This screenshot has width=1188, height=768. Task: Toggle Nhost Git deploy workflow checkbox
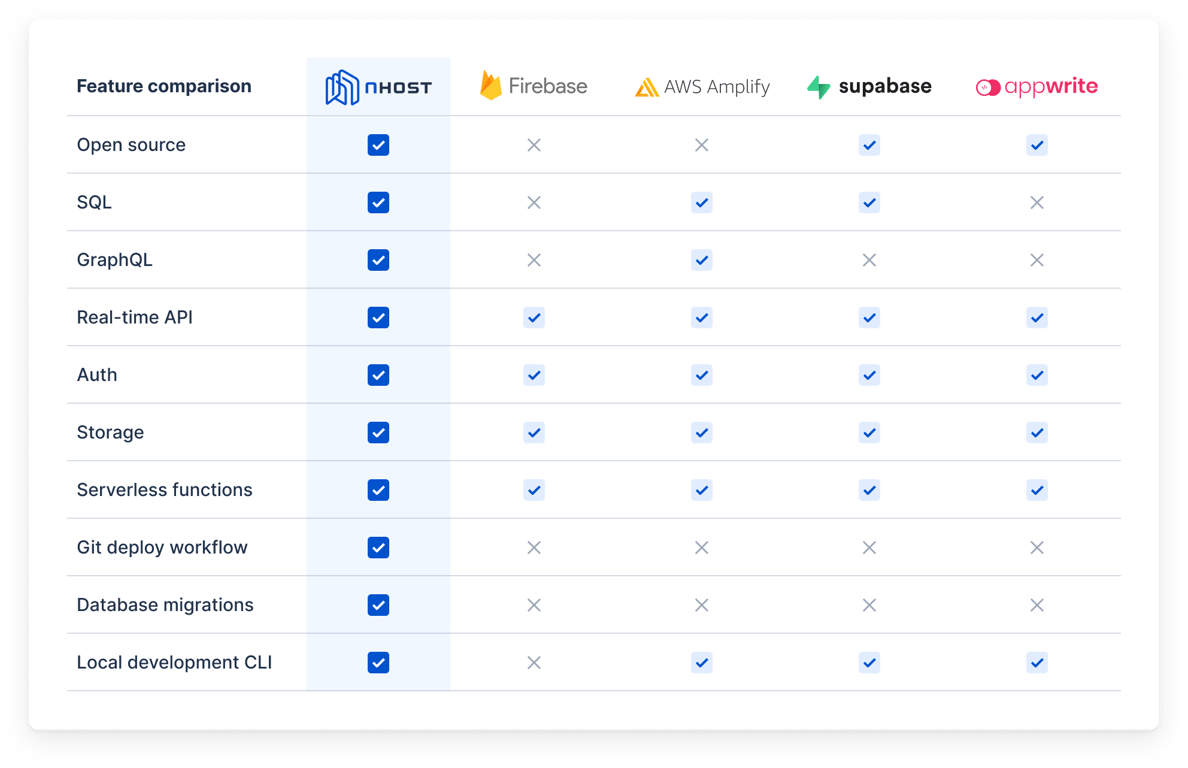coord(378,547)
